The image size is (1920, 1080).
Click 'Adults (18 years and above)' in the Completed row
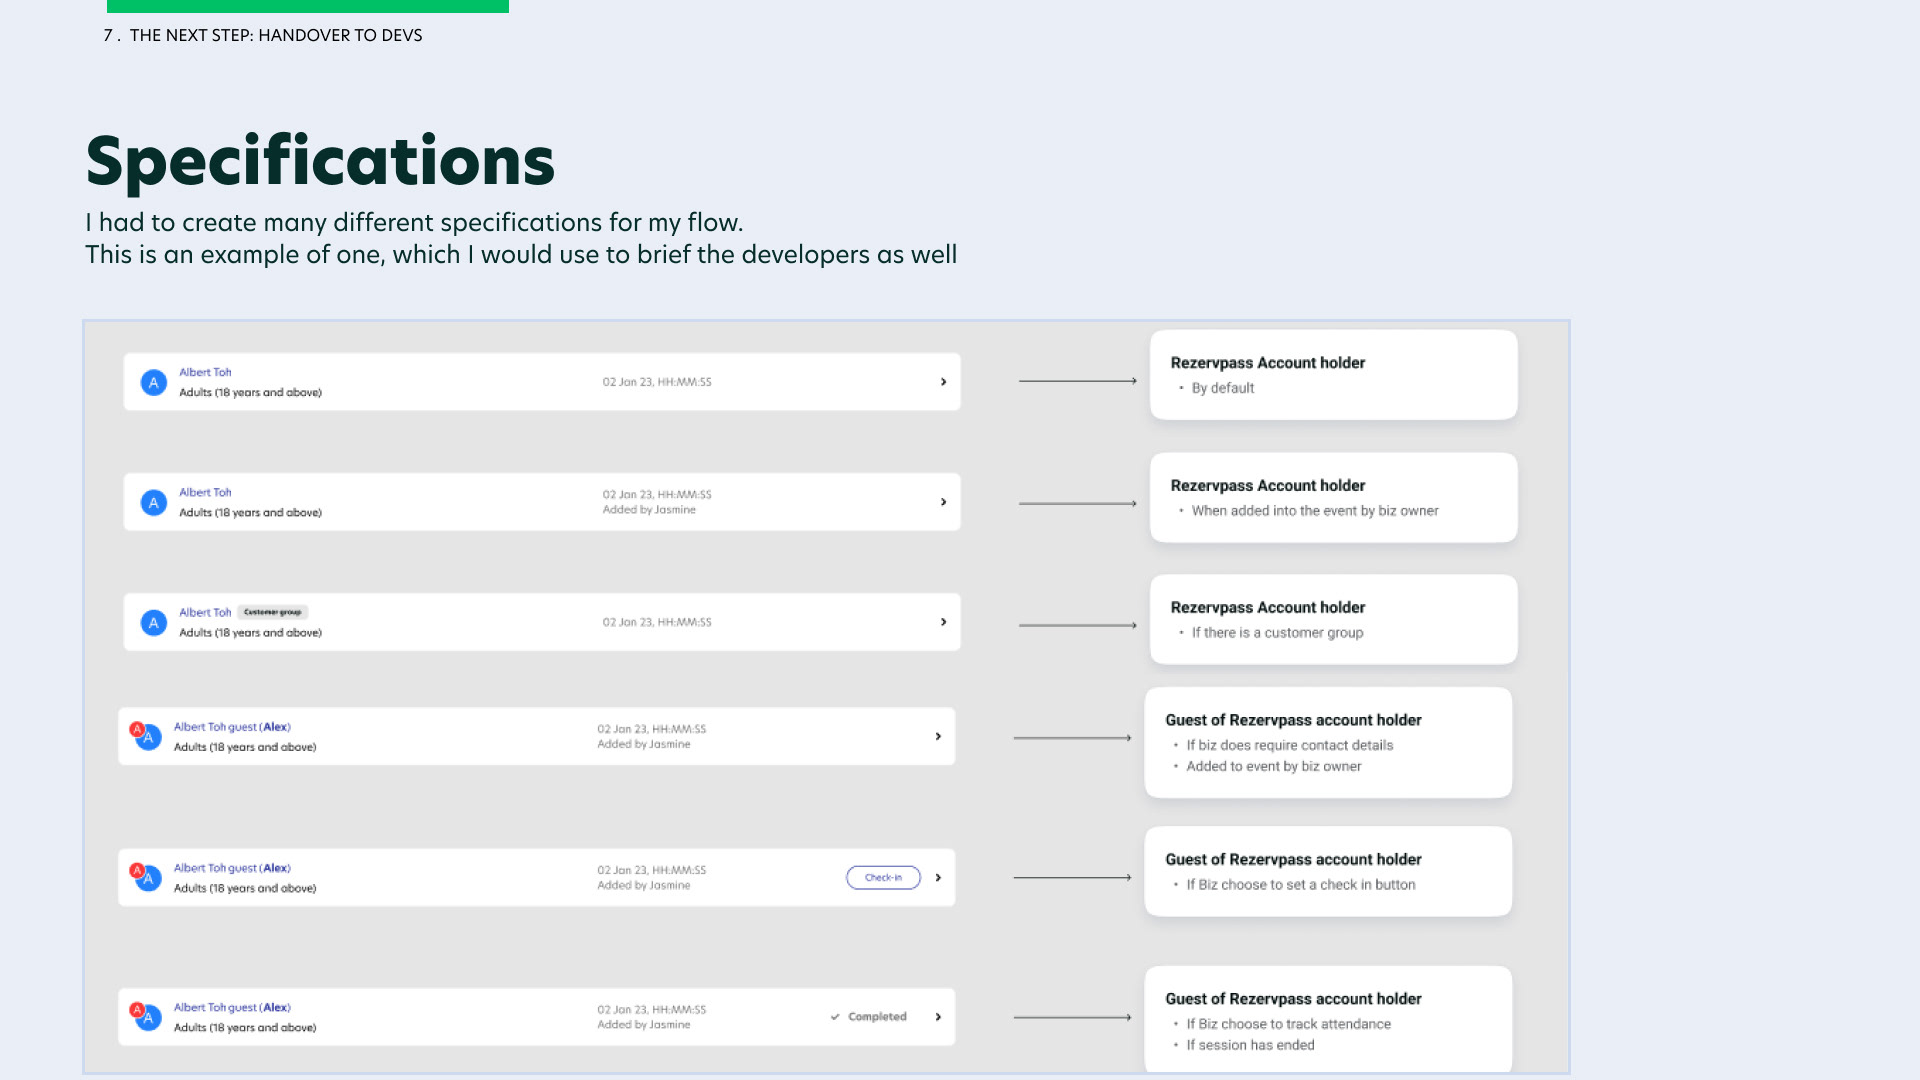click(245, 1028)
